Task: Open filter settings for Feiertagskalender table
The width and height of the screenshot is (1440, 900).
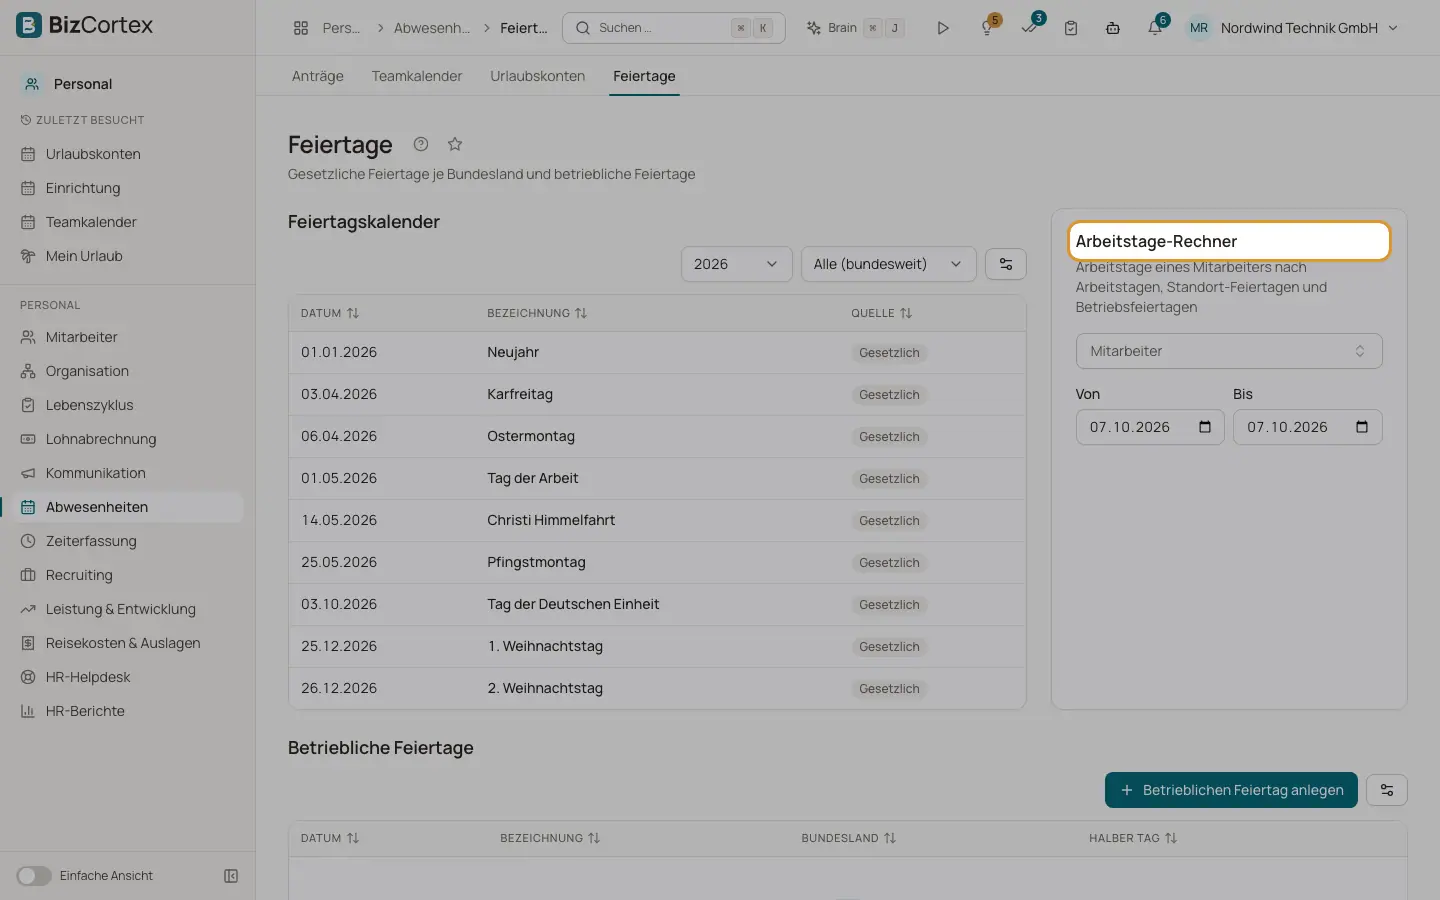Action: click(x=1006, y=264)
